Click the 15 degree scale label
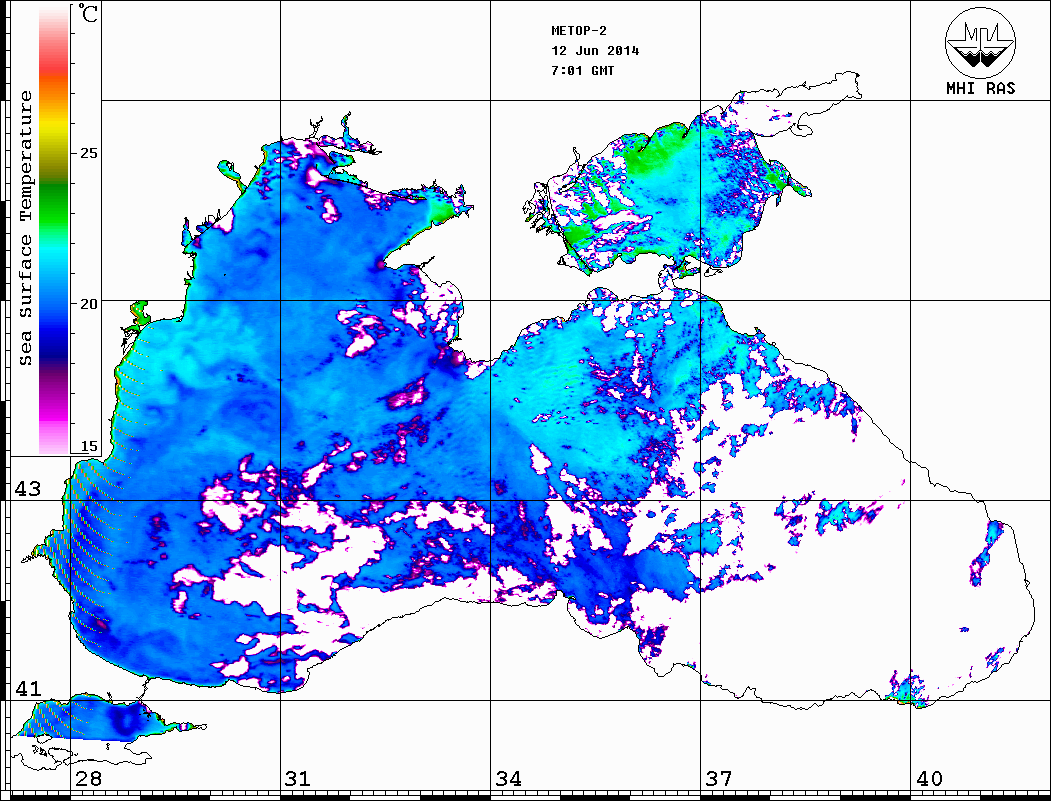 (x=88, y=446)
